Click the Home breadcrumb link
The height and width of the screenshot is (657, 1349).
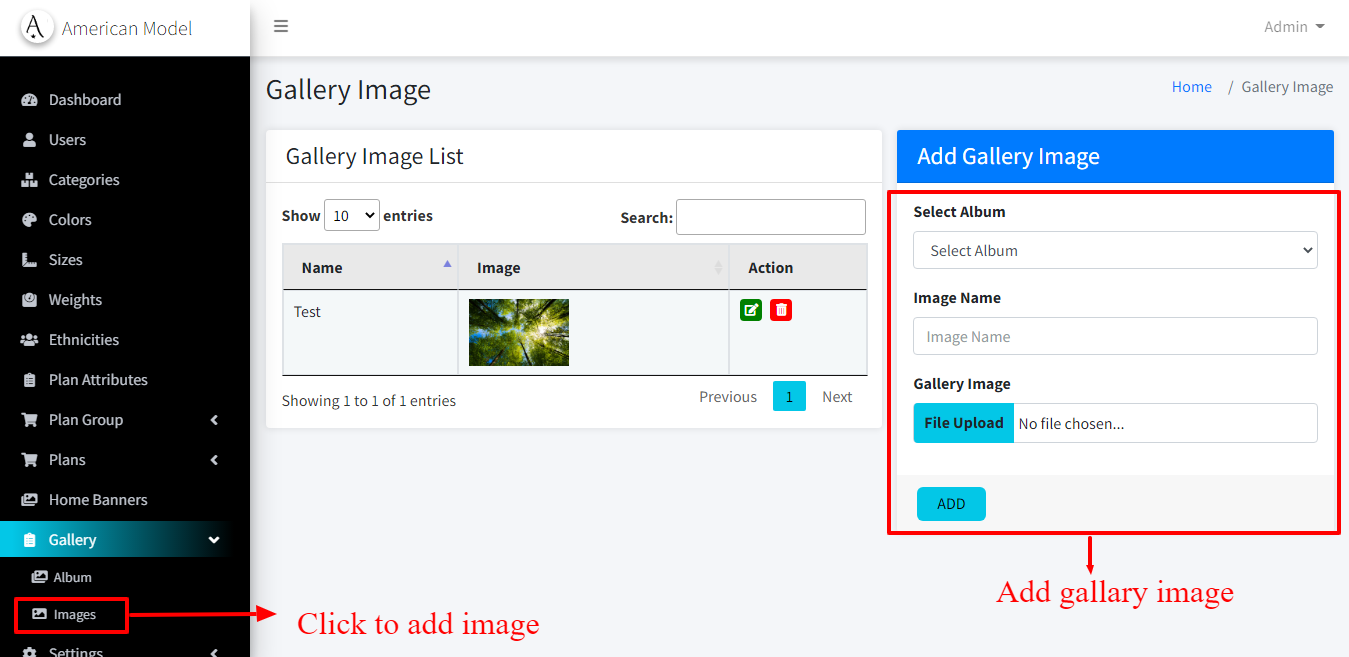click(1191, 87)
